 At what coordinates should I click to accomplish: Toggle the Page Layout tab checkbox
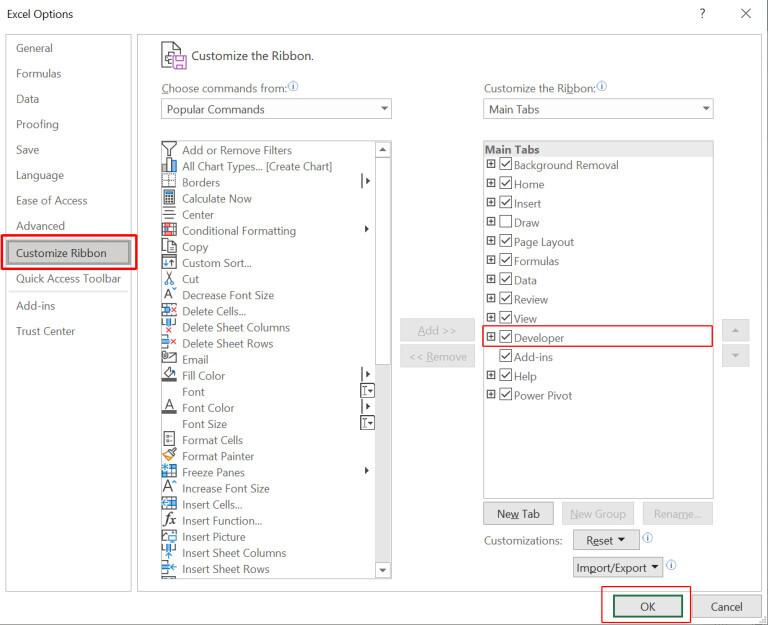[505, 241]
